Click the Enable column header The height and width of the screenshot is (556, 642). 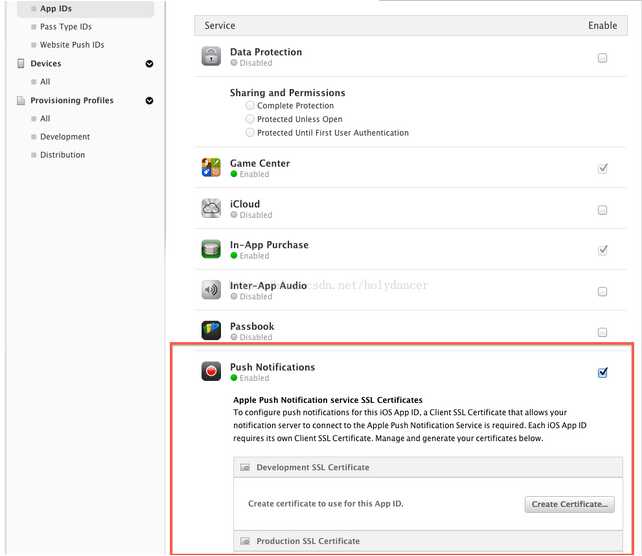pos(602,25)
